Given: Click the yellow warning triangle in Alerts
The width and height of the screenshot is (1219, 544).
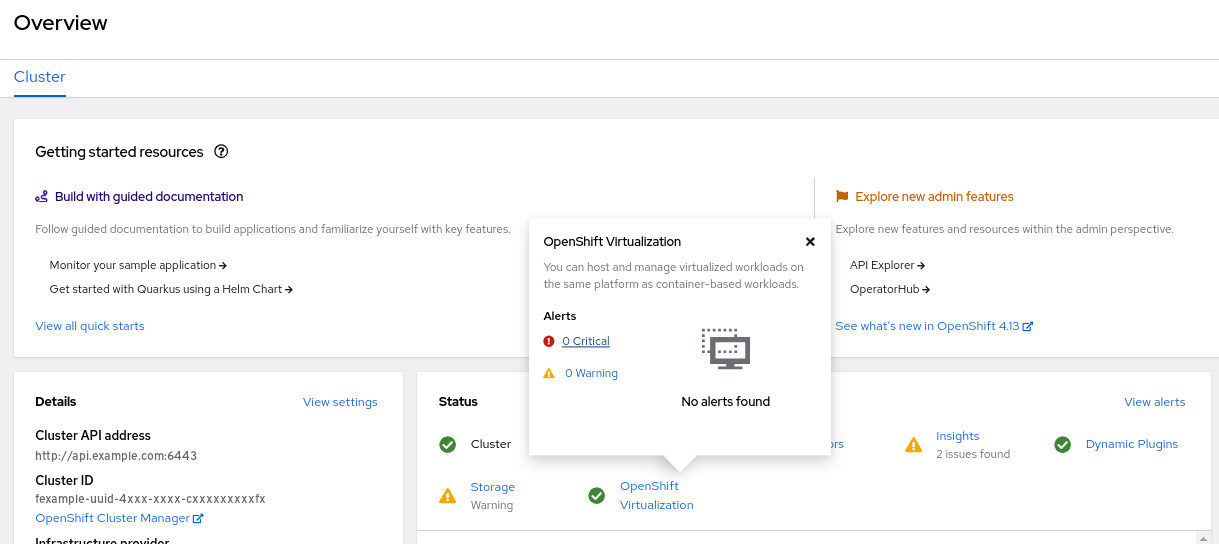Looking at the screenshot, I should 548,373.
